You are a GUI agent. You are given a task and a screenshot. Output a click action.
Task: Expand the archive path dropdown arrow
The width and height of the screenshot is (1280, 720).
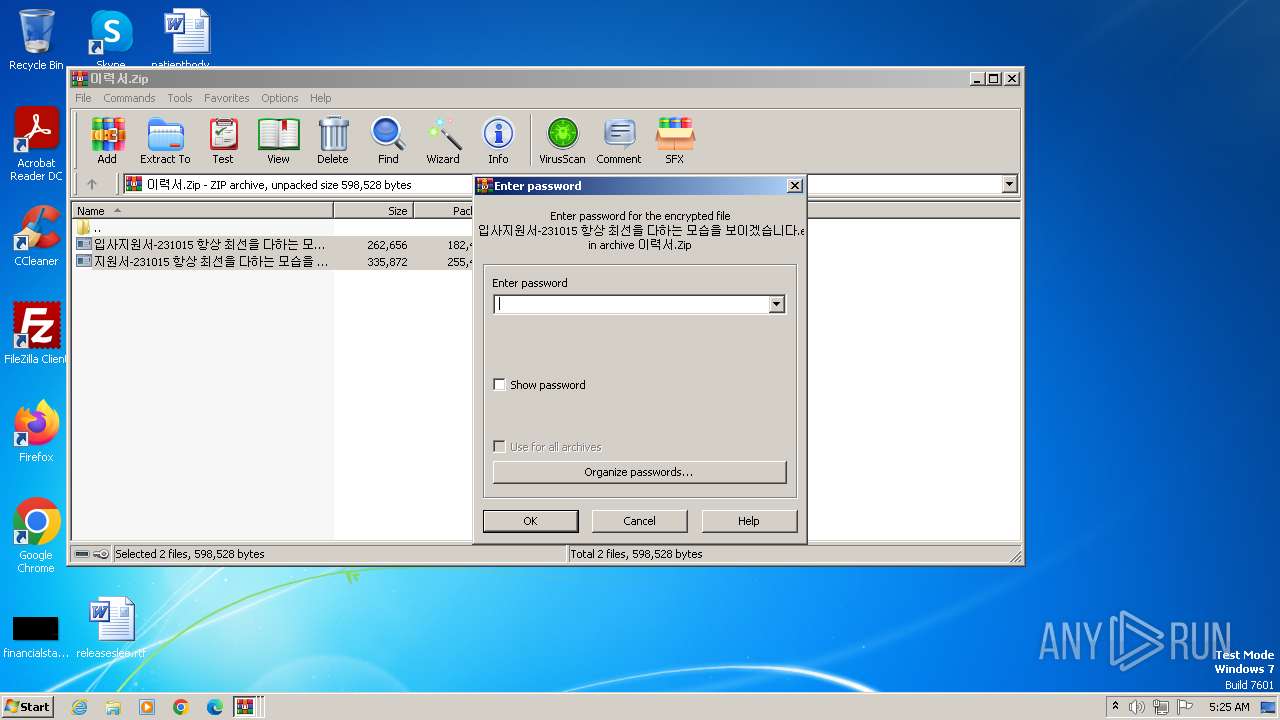click(1009, 184)
